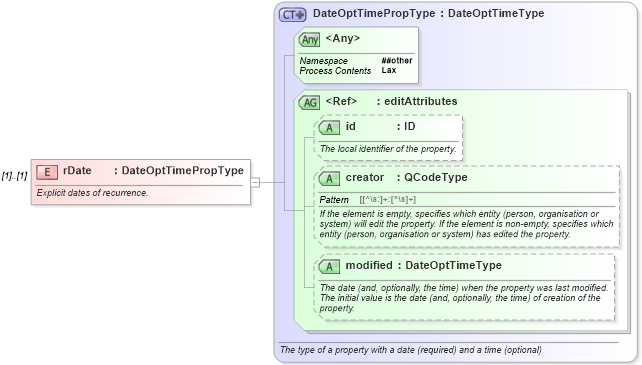Open DateOptTimePropType type link on rDate
The image size is (642, 365).
click(x=183, y=170)
